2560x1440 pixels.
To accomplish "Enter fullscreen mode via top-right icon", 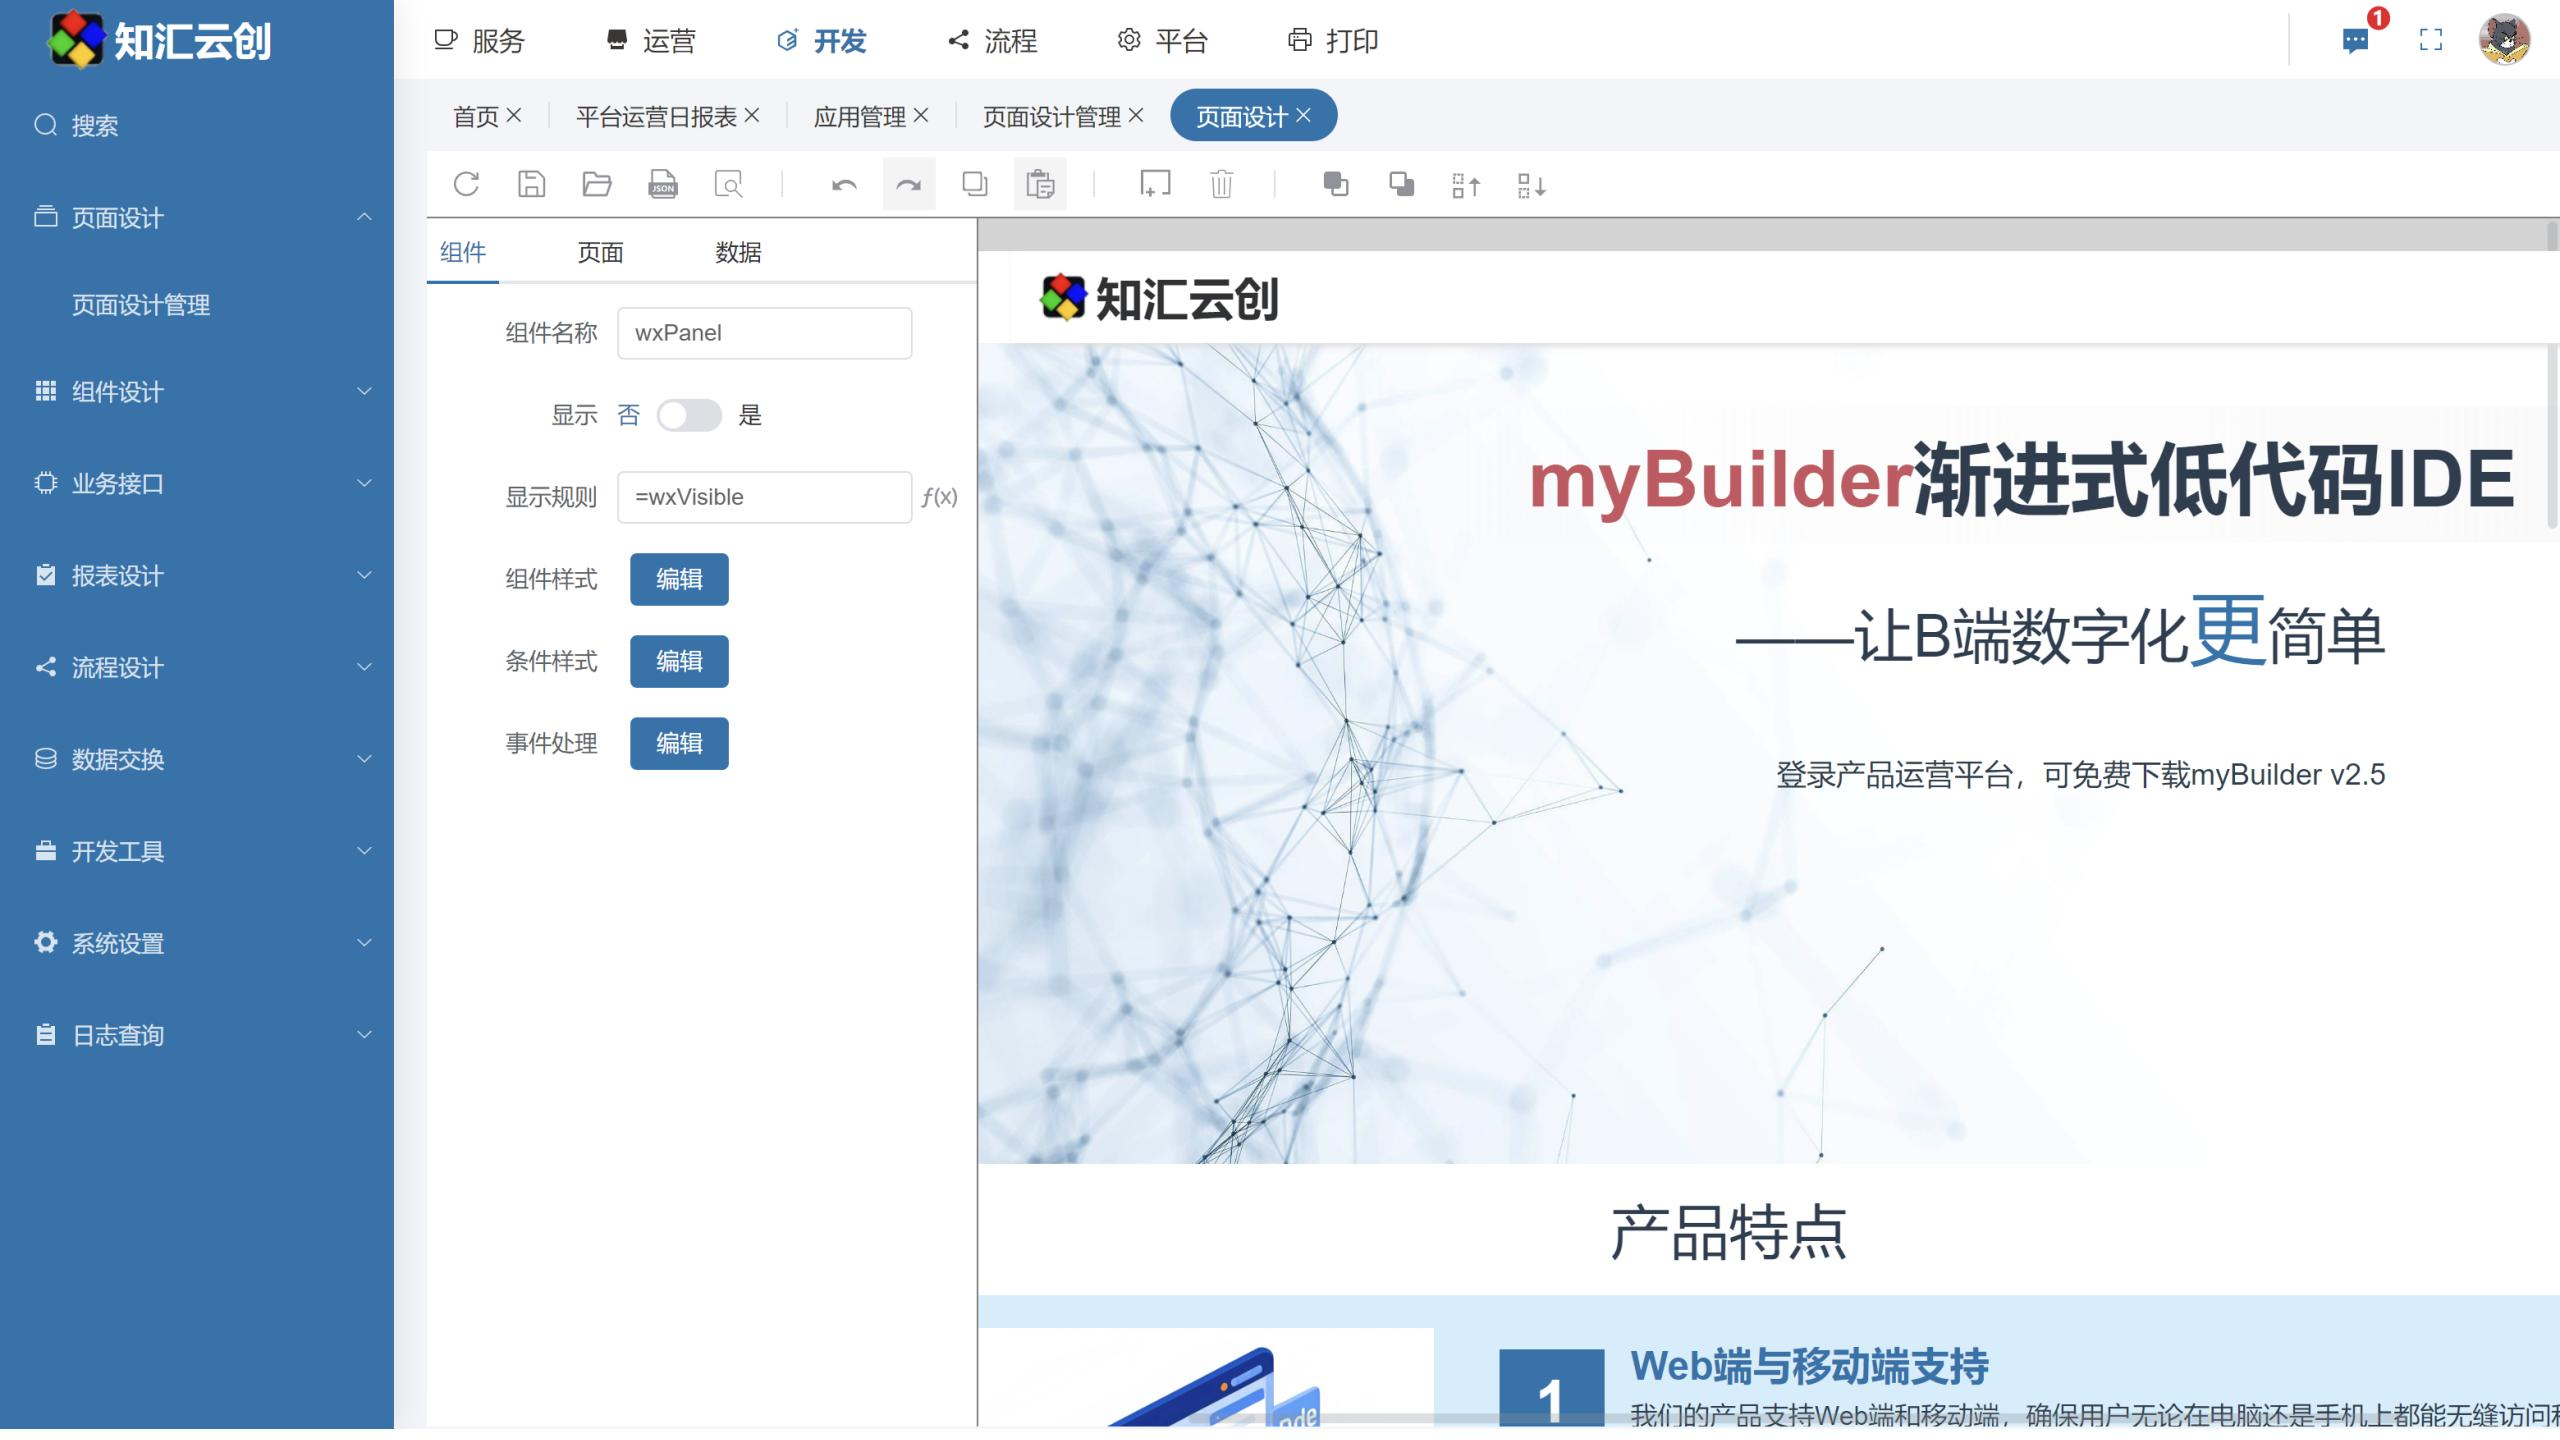I will click(x=2431, y=40).
